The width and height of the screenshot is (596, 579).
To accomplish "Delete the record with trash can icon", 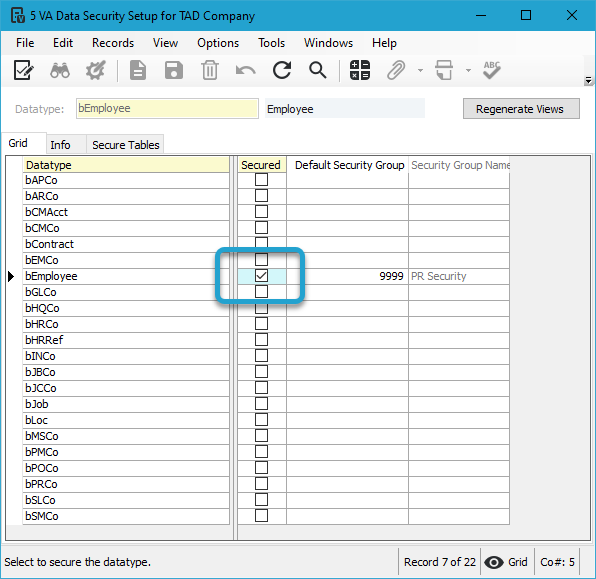I will coord(210,70).
